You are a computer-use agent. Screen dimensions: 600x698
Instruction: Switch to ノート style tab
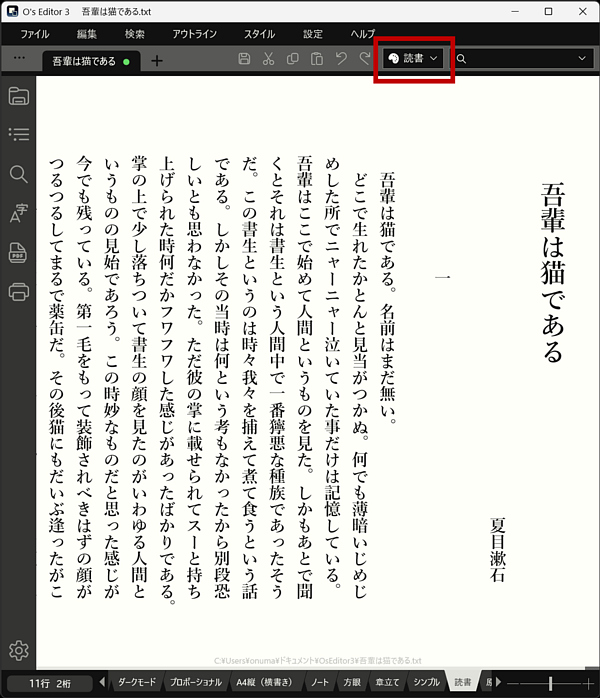[x=320, y=682]
